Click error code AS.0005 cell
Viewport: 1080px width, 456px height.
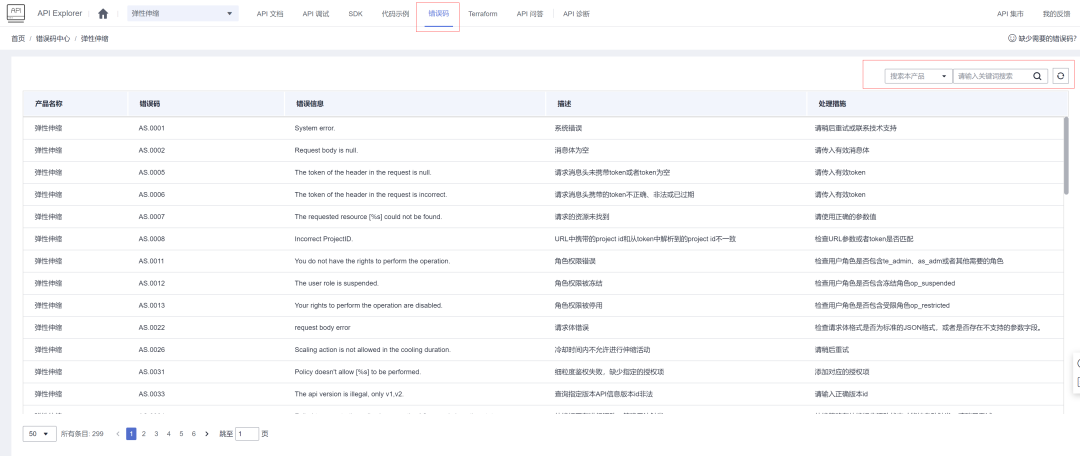pyautogui.click(x=152, y=172)
